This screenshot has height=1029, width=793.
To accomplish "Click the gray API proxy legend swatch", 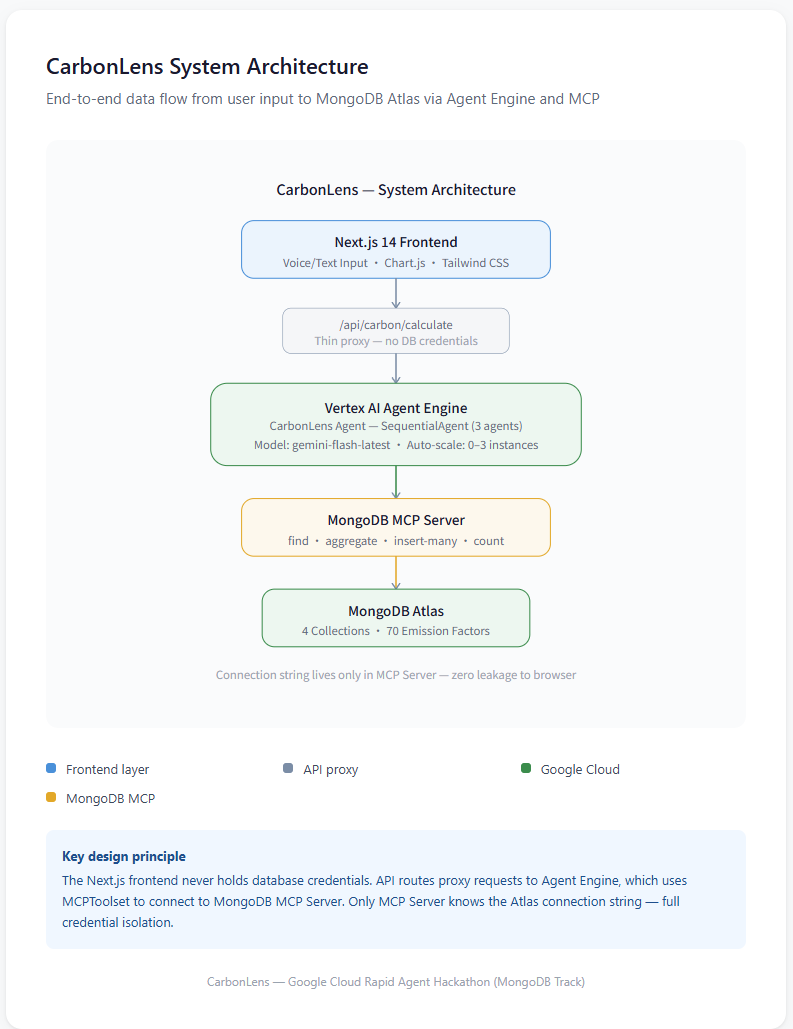I will click(288, 768).
